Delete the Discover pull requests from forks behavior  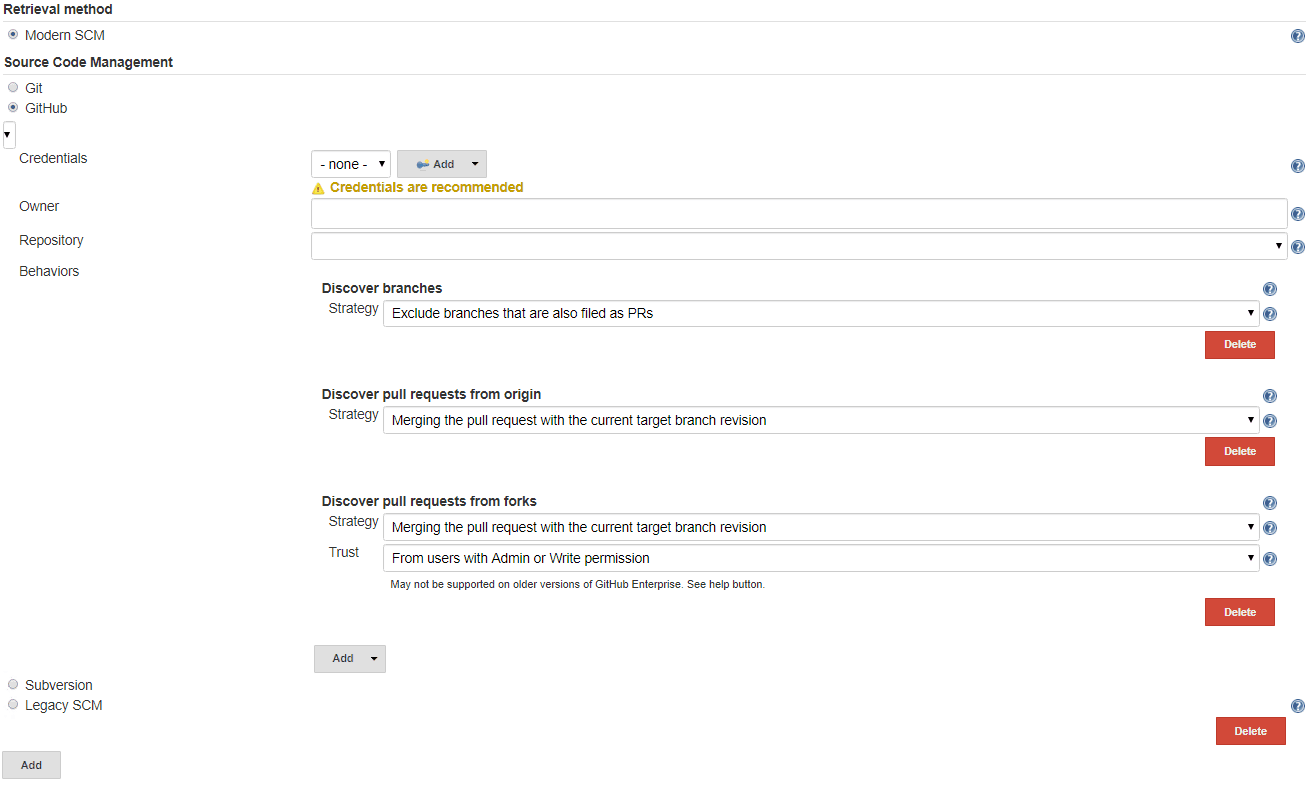pyautogui.click(x=1239, y=612)
